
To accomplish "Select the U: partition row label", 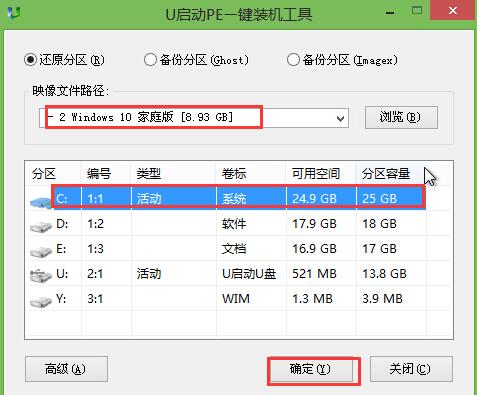I will tap(62, 274).
